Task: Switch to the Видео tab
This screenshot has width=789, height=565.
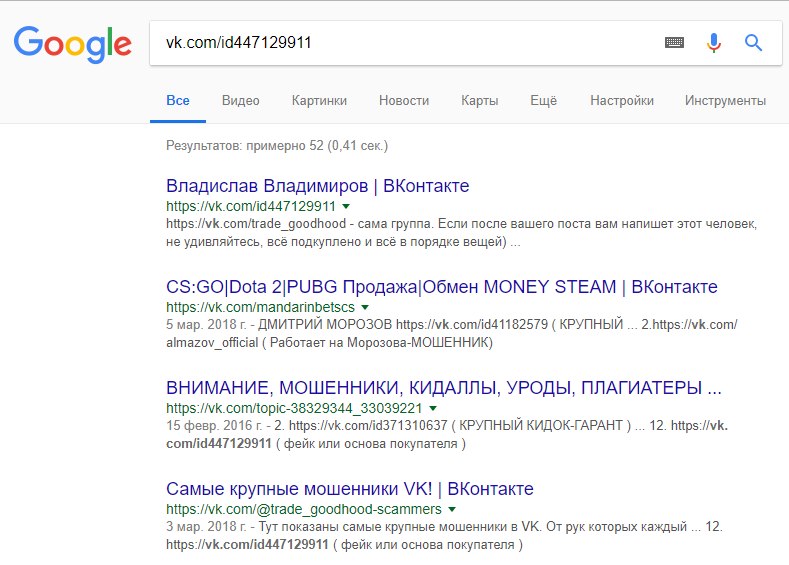Action: point(241,101)
